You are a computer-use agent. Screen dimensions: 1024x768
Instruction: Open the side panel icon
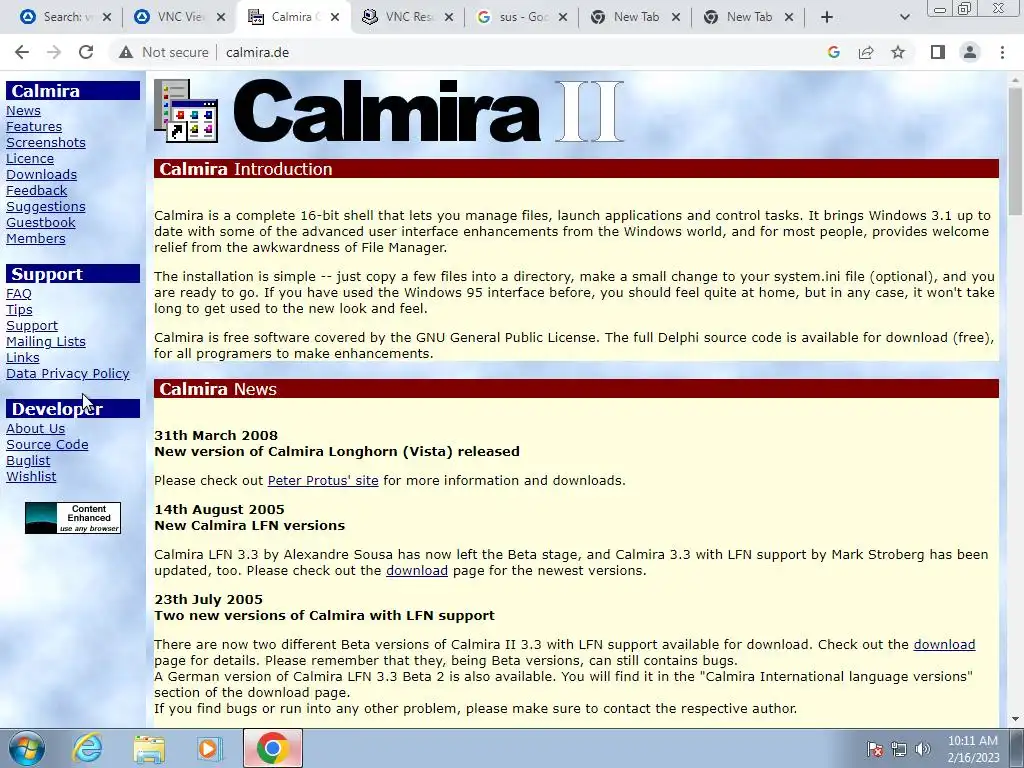click(938, 52)
